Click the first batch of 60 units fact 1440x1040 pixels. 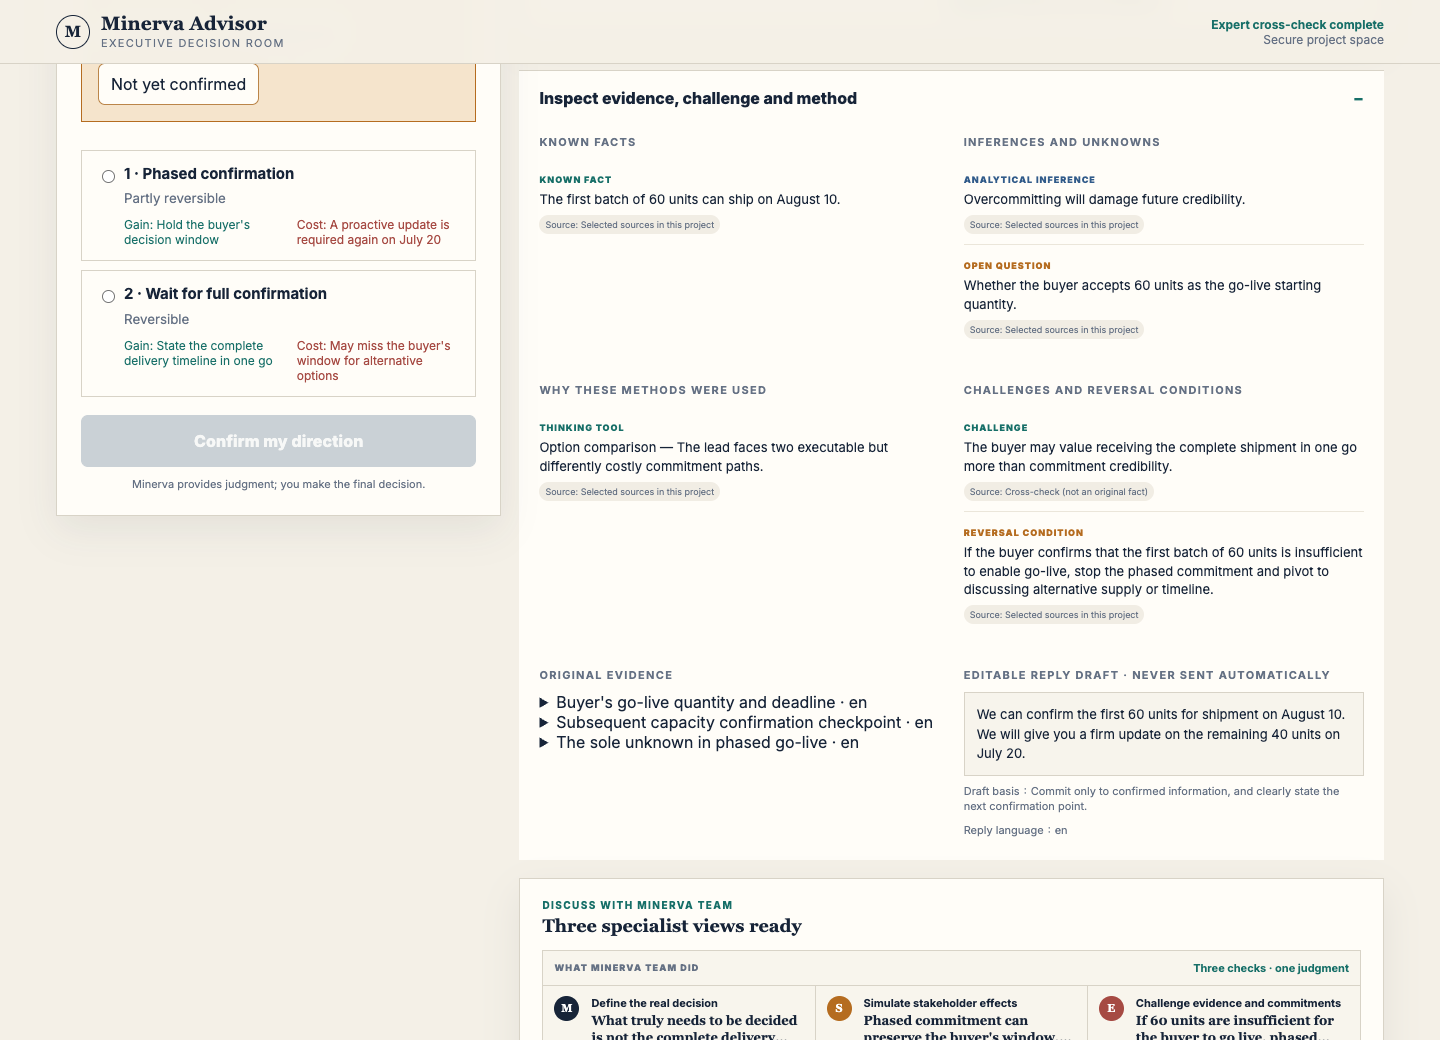pos(689,199)
